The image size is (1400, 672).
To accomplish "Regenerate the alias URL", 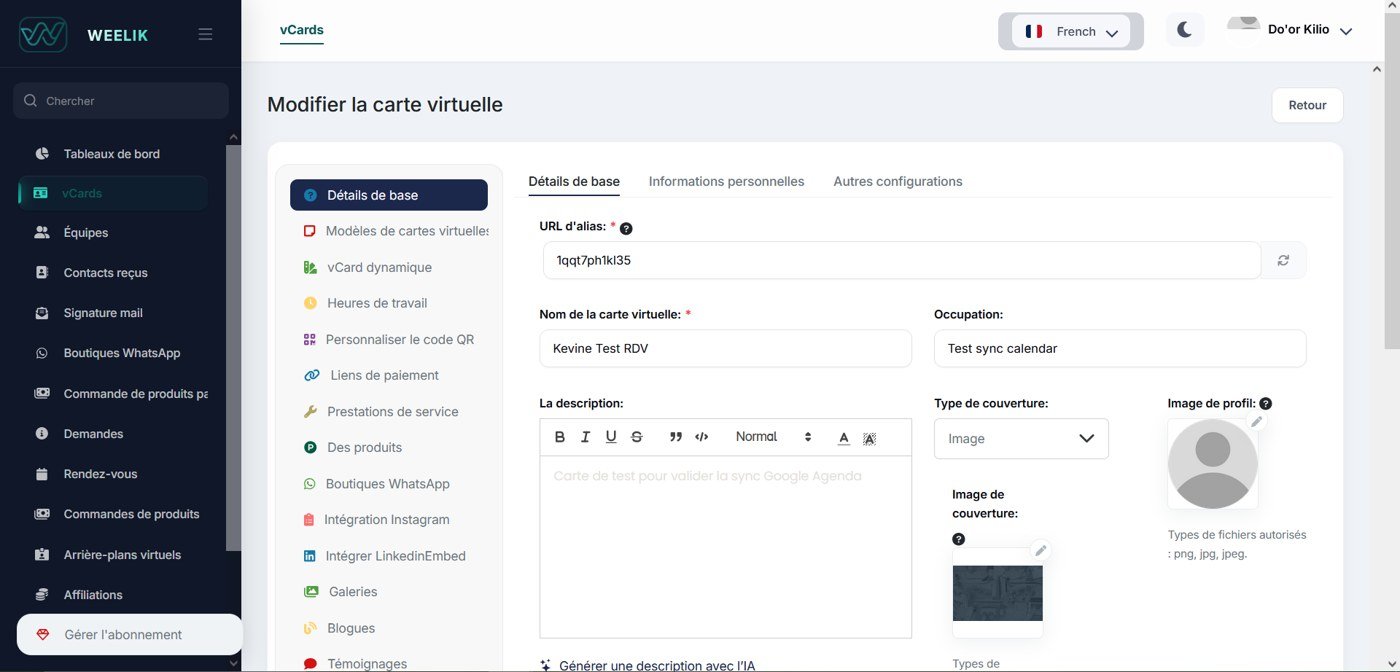I will [x=1283, y=260].
